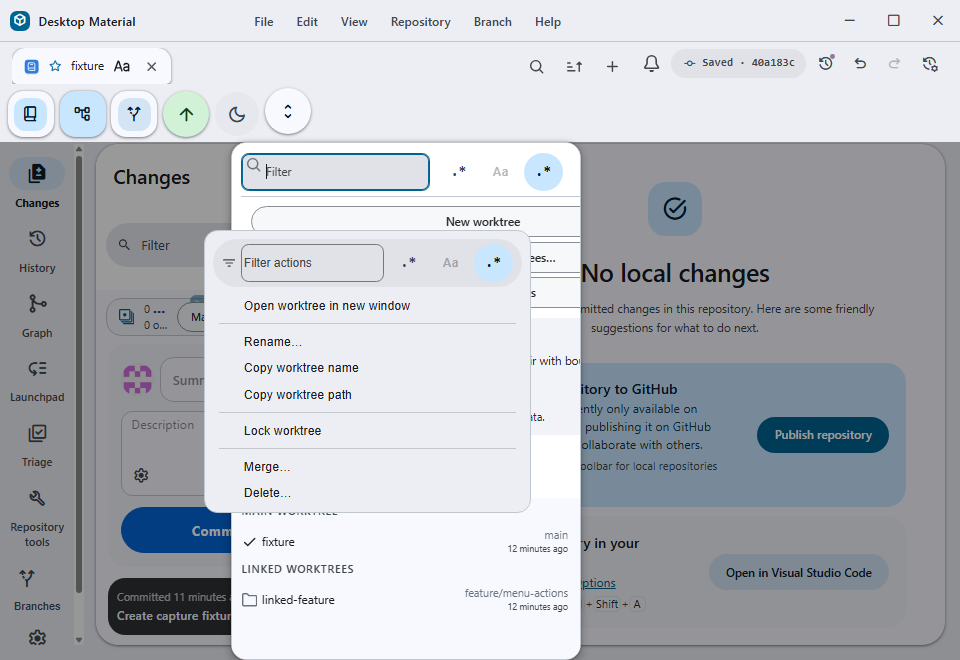Toggle match case Aa in worktree filter
Viewport: 960px width, 660px height.
click(500, 171)
